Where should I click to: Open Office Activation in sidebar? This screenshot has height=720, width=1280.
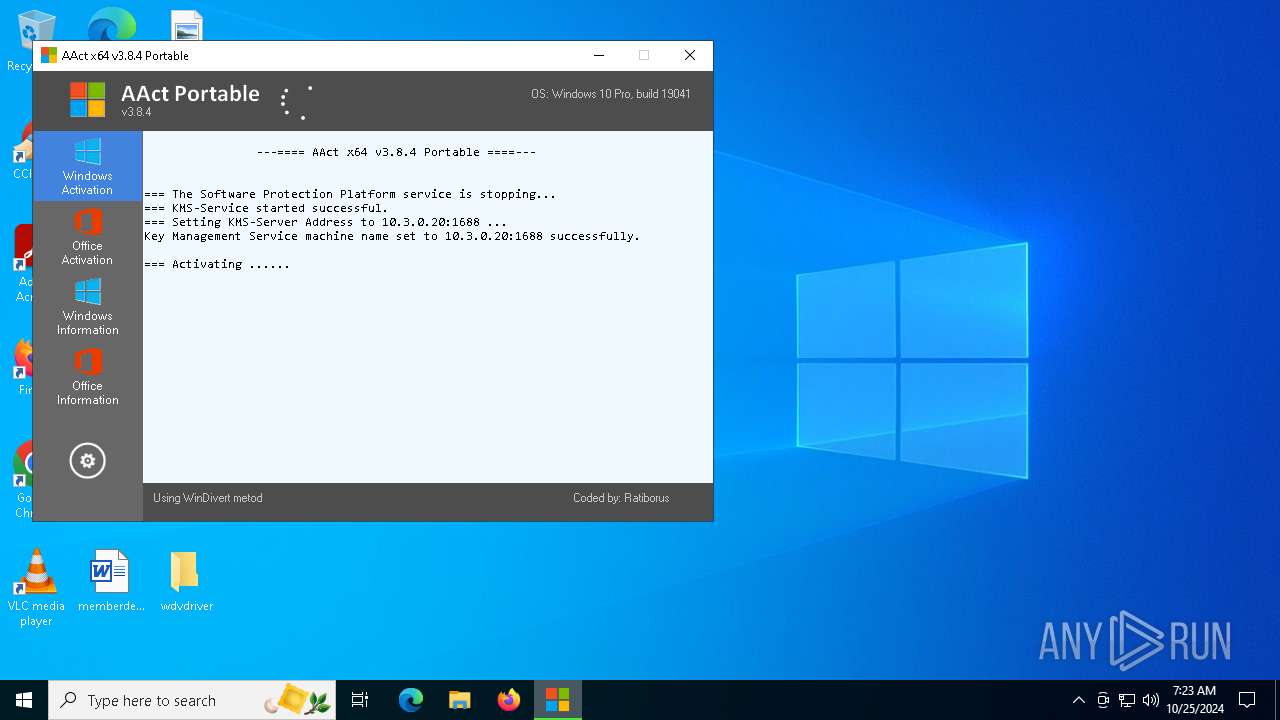[88, 236]
